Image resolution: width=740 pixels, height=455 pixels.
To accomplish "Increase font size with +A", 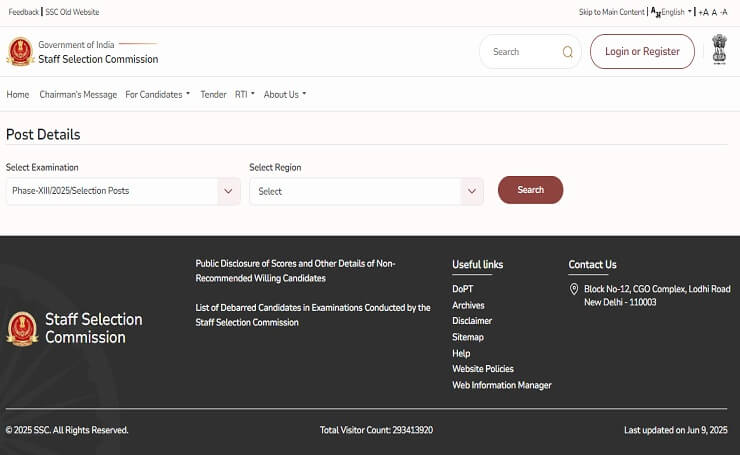I will click(x=703, y=12).
